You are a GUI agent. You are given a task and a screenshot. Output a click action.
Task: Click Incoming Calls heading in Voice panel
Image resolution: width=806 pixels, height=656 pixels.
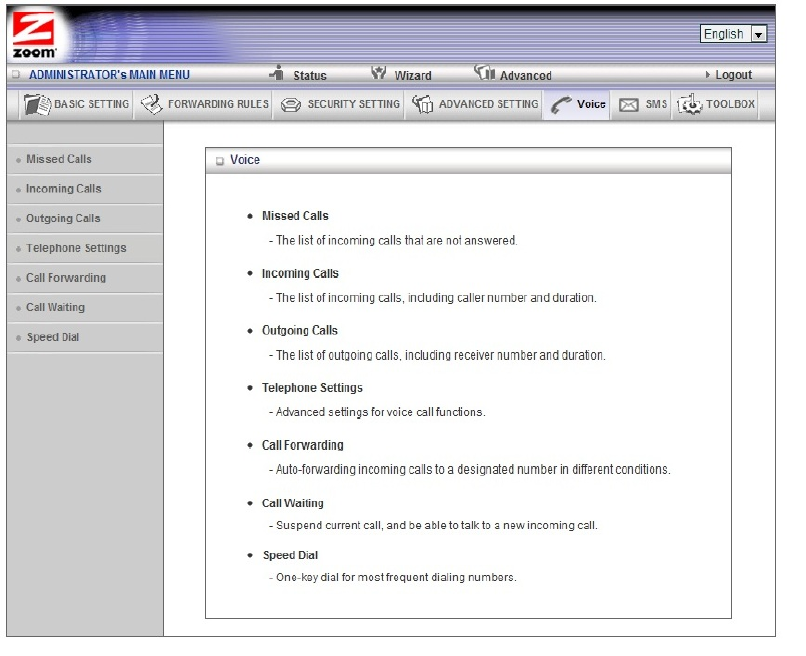pyautogui.click(x=300, y=274)
